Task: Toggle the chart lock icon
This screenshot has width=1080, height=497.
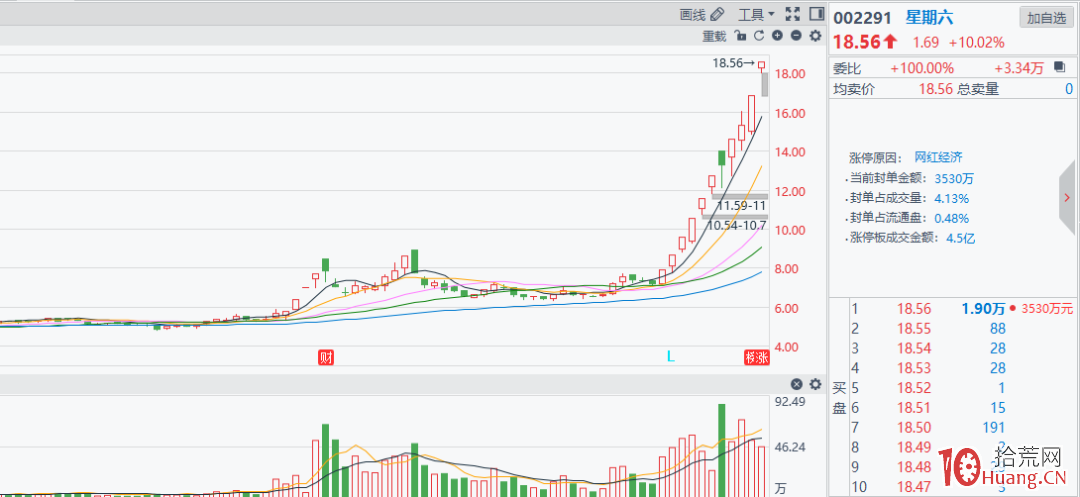Action: (740, 36)
